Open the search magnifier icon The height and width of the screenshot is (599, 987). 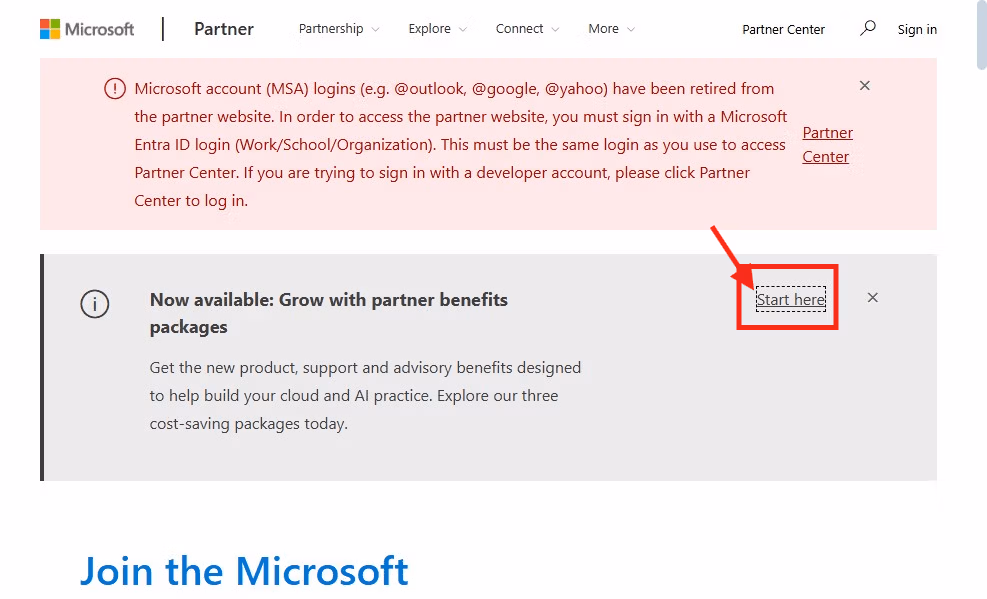point(867,28)
